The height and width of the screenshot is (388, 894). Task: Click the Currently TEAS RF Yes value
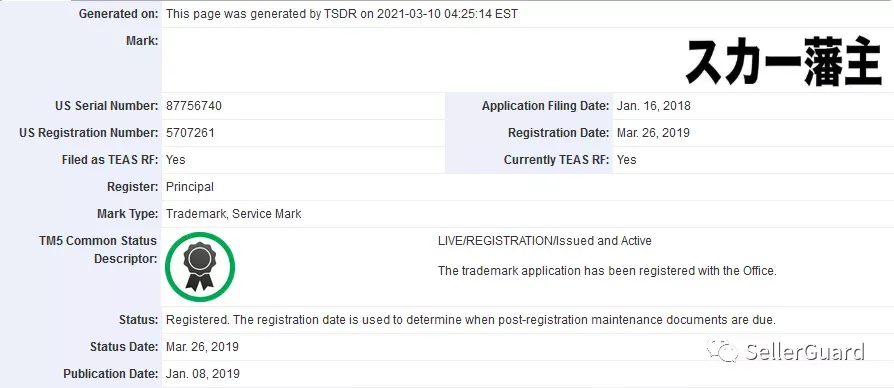627,160
